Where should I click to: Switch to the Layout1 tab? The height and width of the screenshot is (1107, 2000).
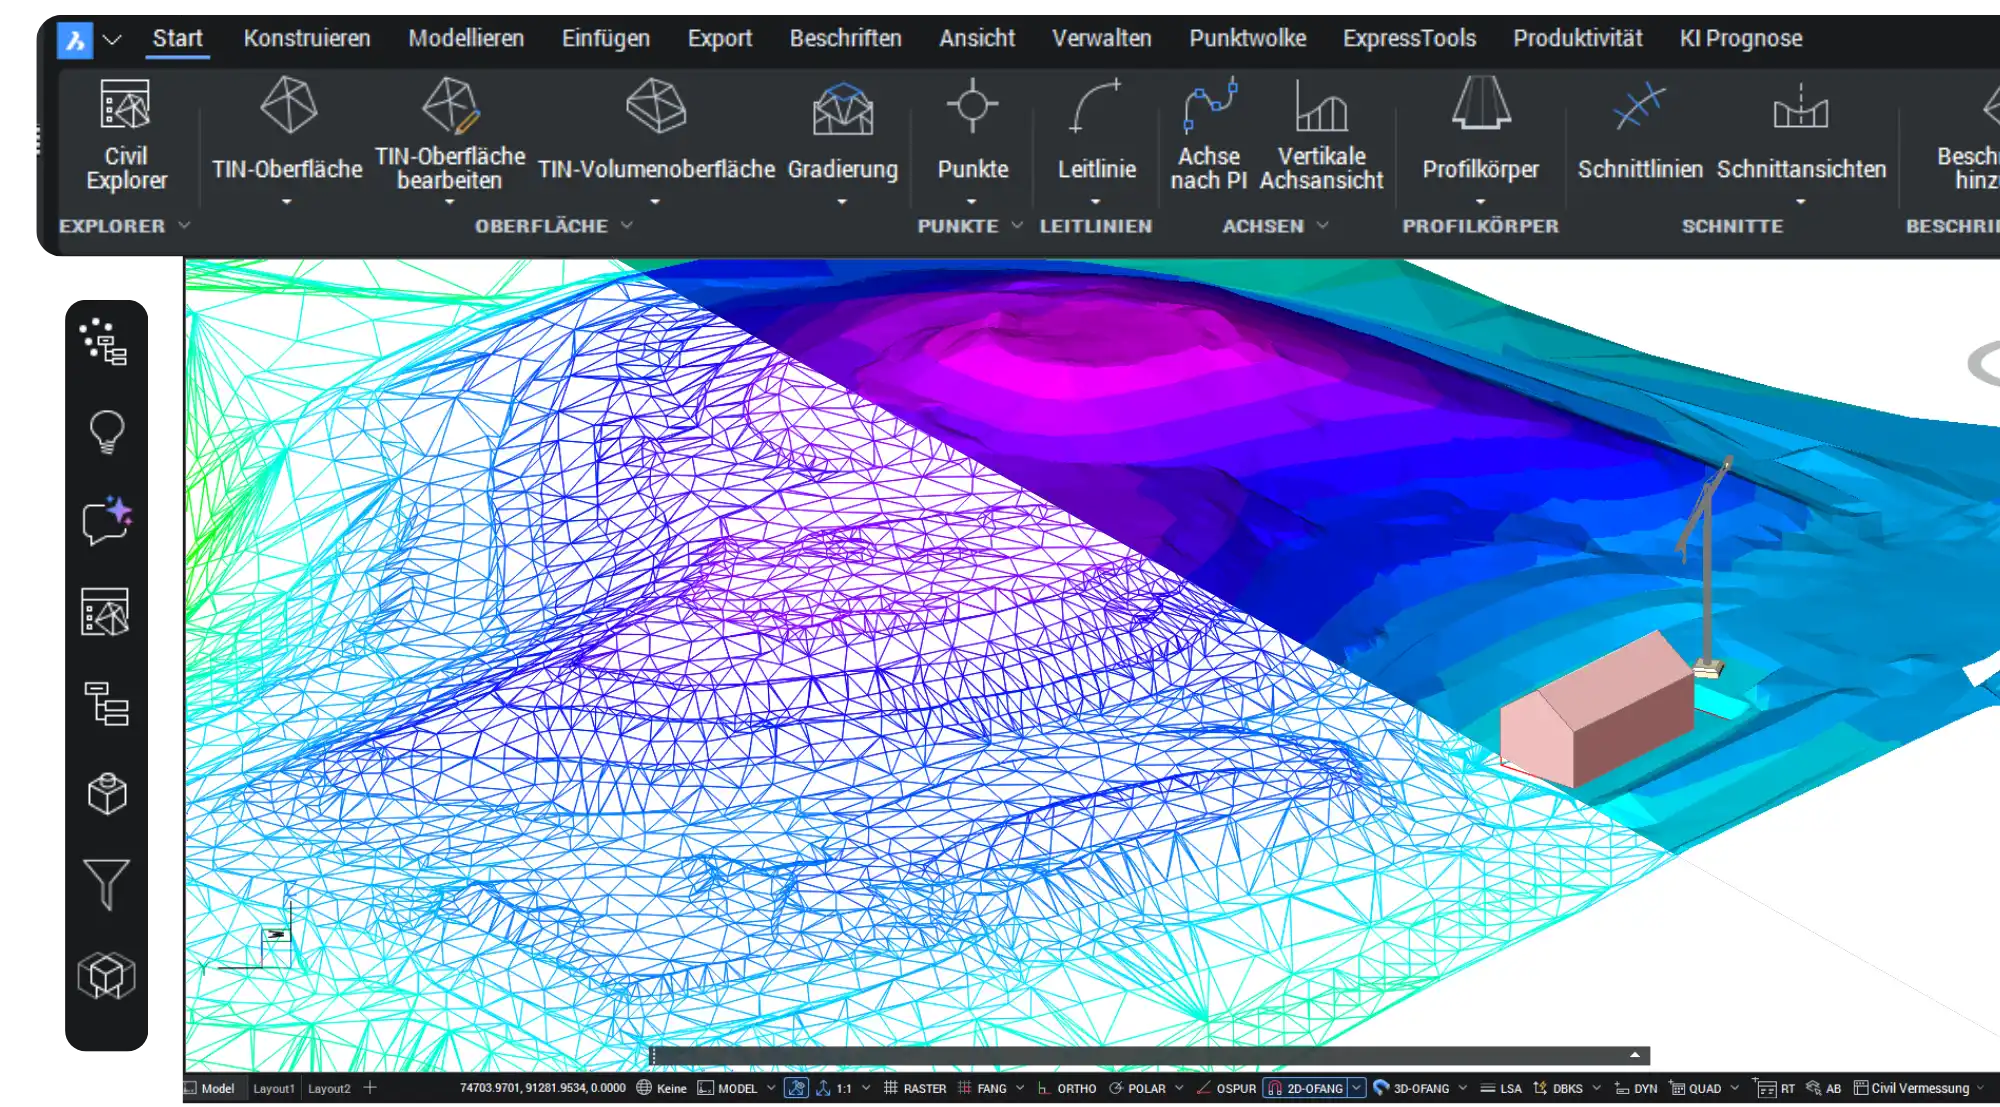click(274, 1088)
